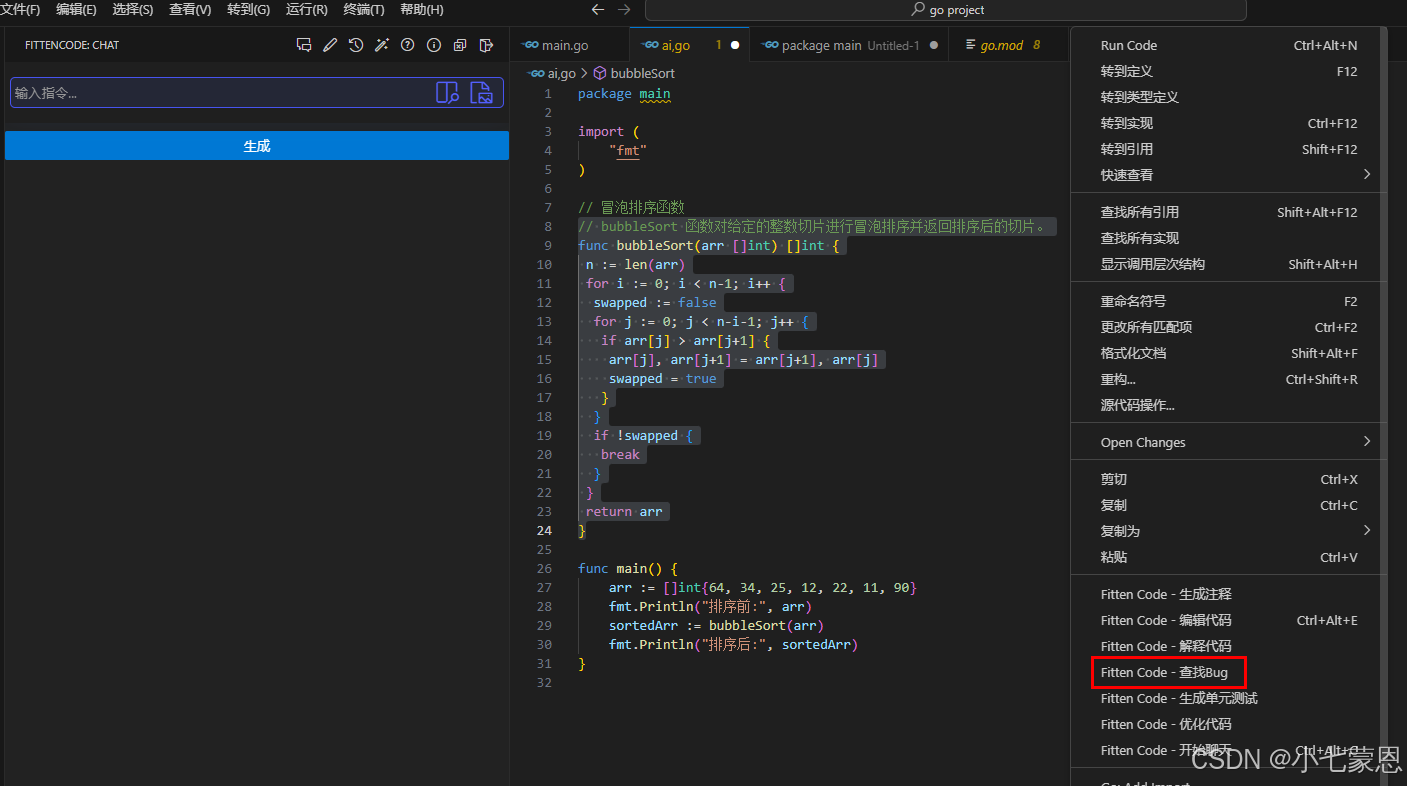This screenshot has height=786, width=1407.
Task: Select Fitten Code - 查找Bug menu entry
Action: point(1164,672)
